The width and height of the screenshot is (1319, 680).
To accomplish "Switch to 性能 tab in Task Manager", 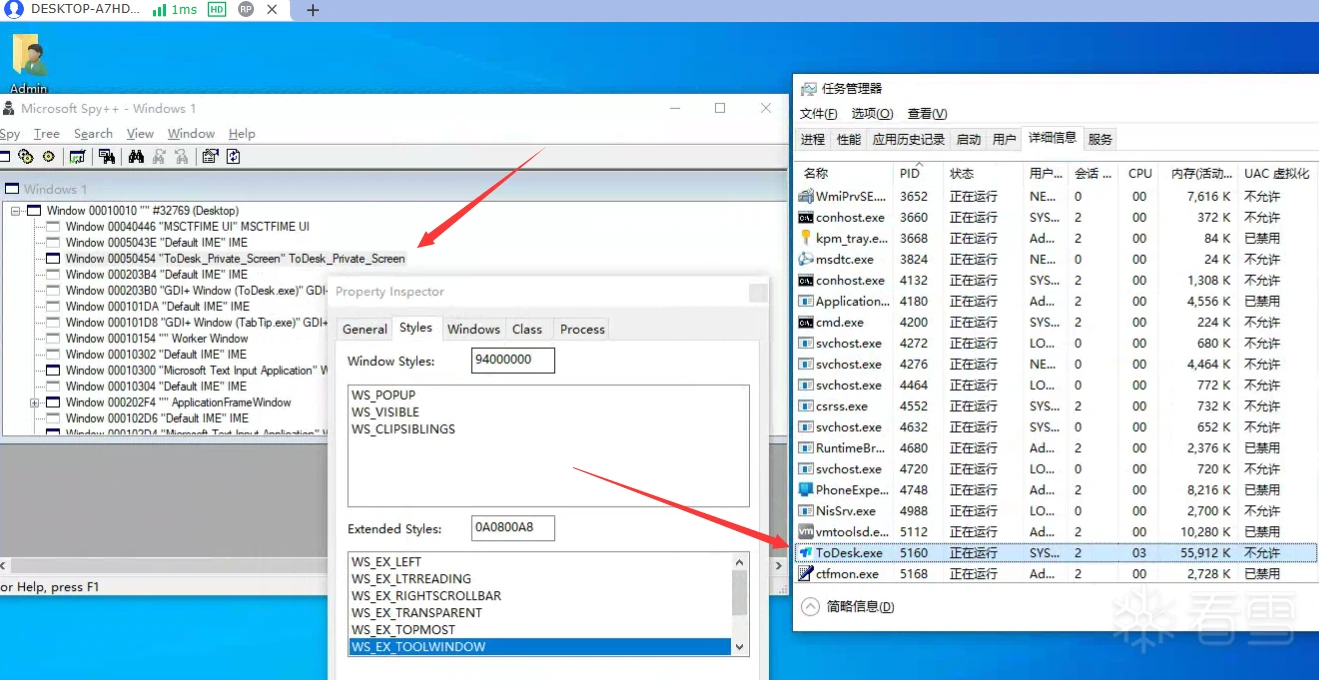I will (849, 139).
